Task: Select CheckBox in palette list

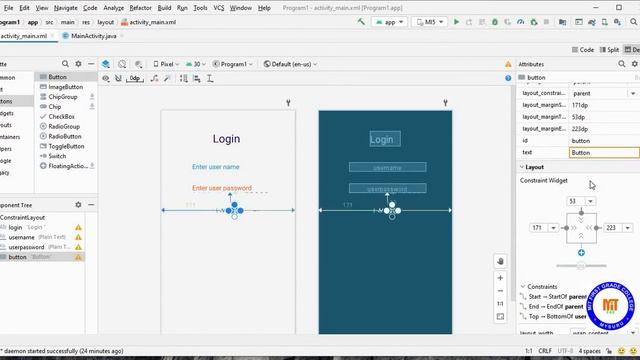Action: 61,117
